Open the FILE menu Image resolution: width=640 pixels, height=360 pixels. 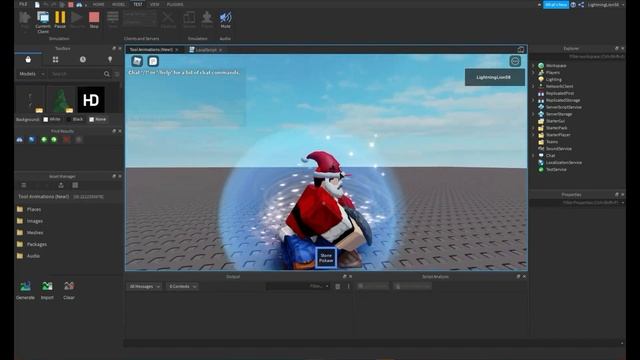point(23,4)
